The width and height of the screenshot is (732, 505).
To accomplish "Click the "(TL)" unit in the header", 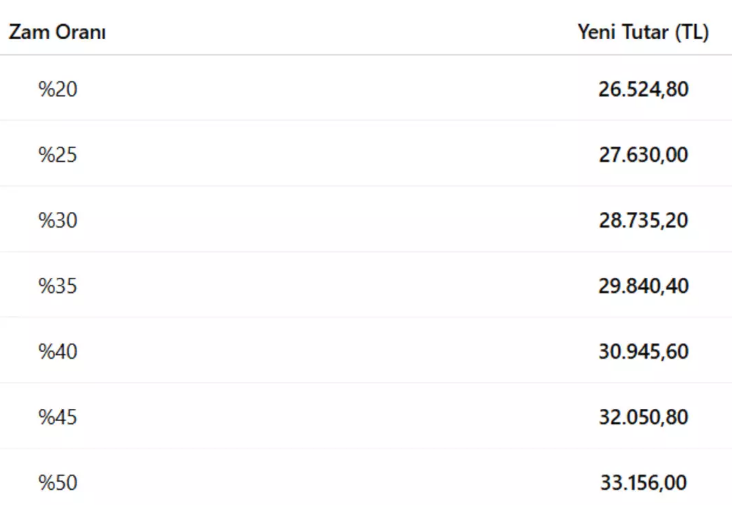I will point(691,32).
